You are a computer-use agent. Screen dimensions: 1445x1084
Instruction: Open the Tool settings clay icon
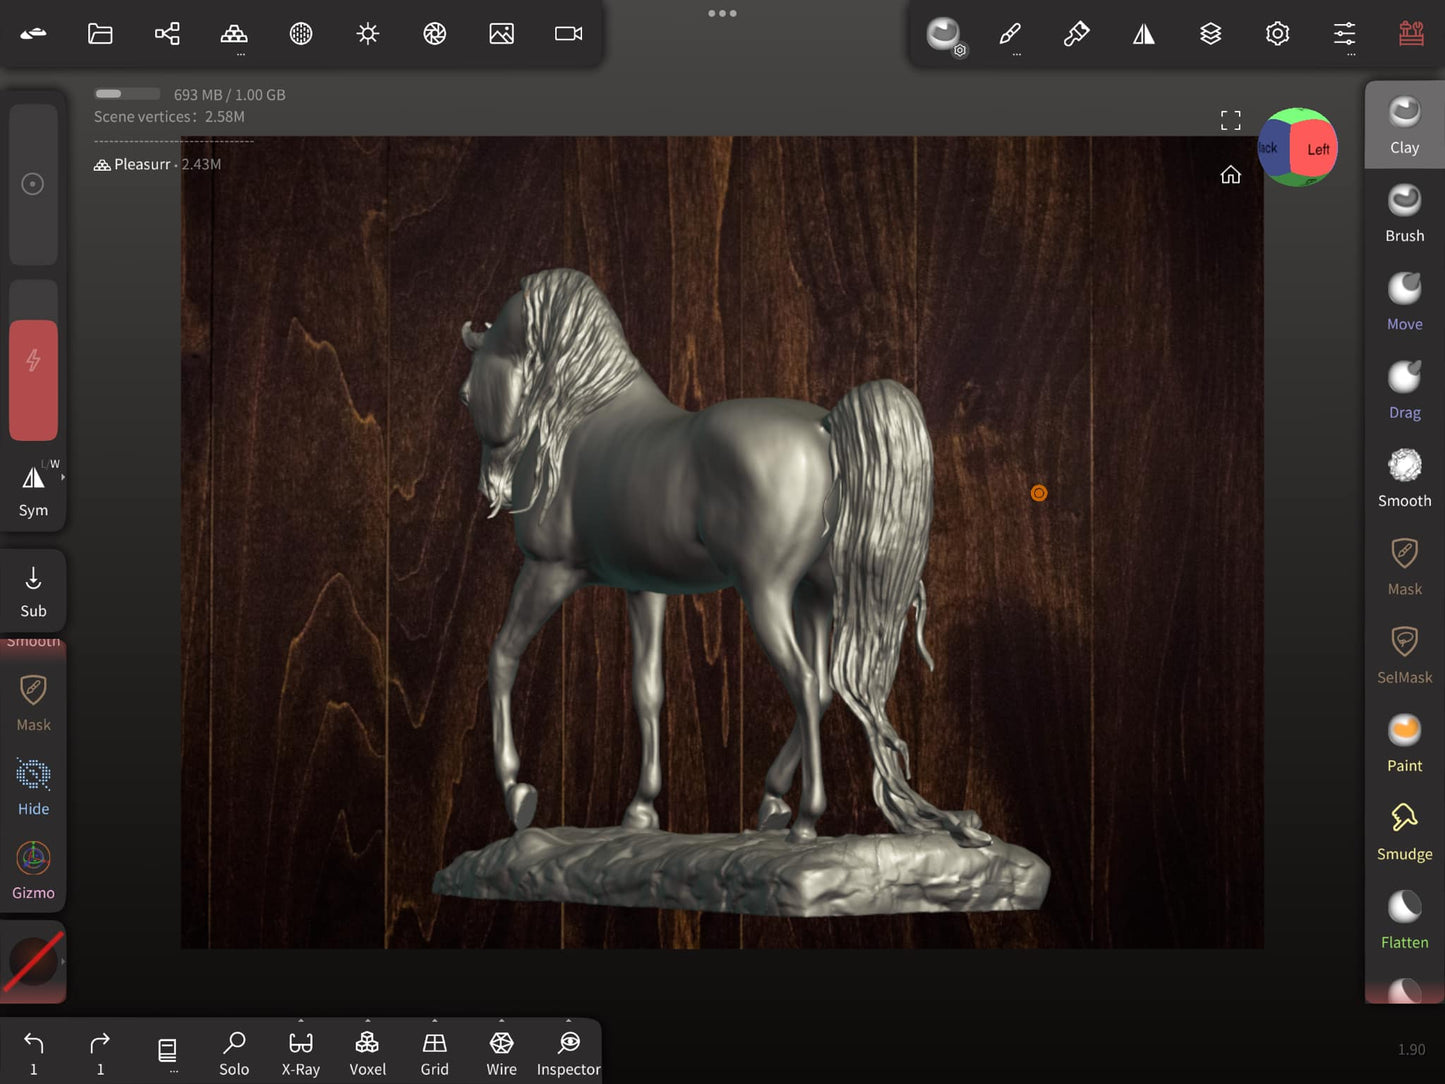[x=944, y=35]
